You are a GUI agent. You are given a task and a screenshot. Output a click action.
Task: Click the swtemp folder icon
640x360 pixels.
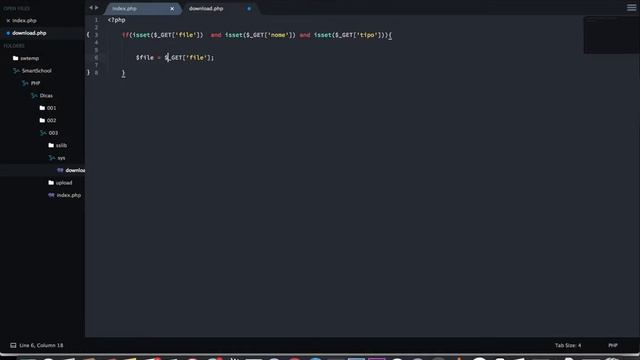tap(16, 58)
